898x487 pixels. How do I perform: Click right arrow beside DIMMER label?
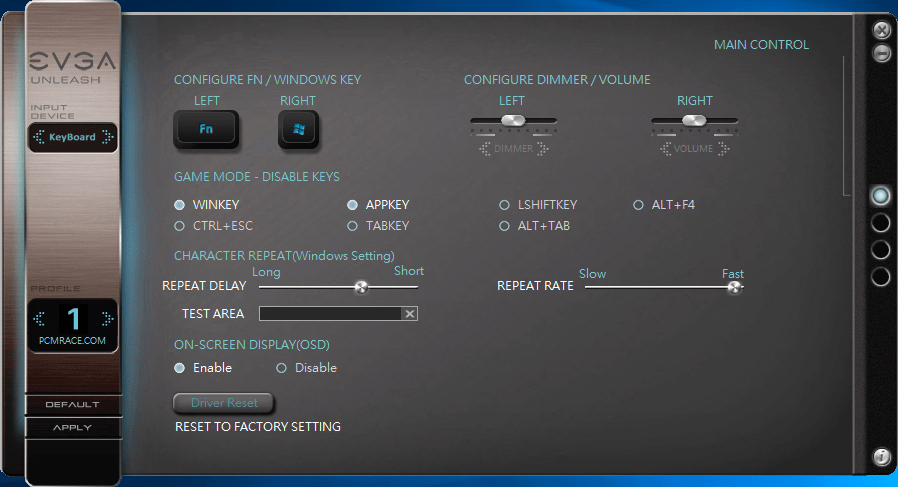tap(542, 149)
